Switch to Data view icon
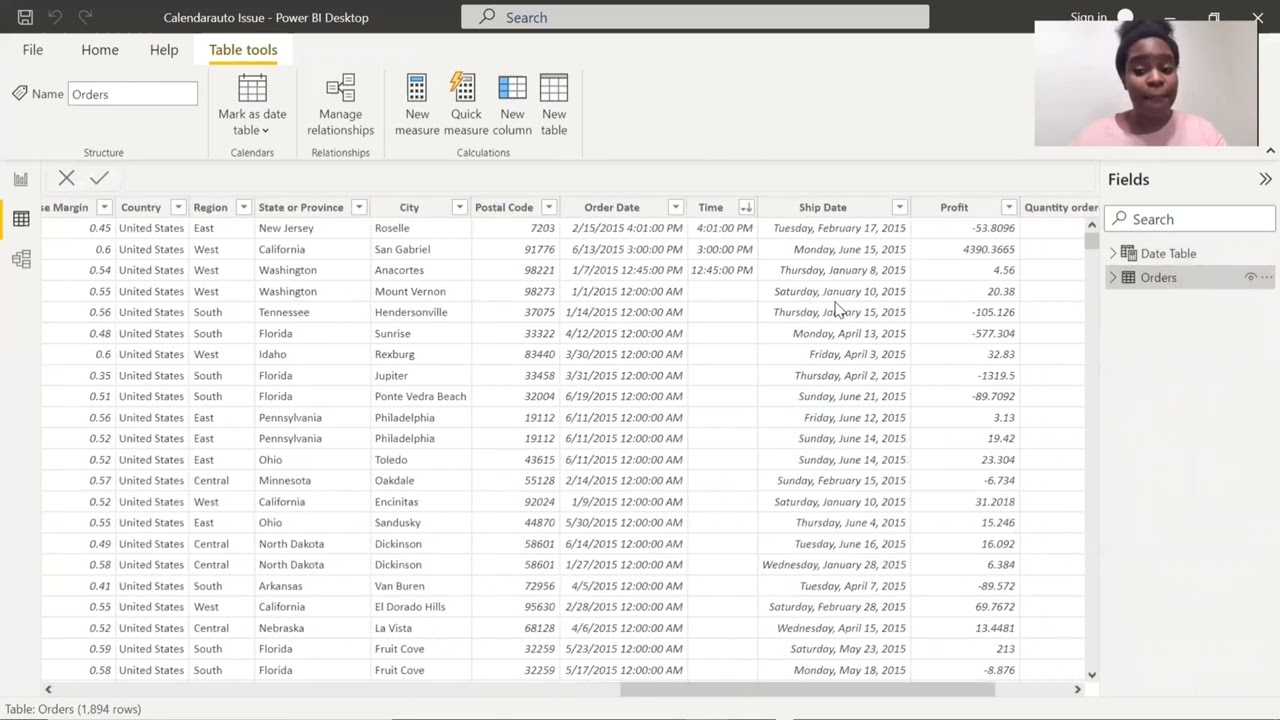The image size is (1280, 720). [21, 219]
